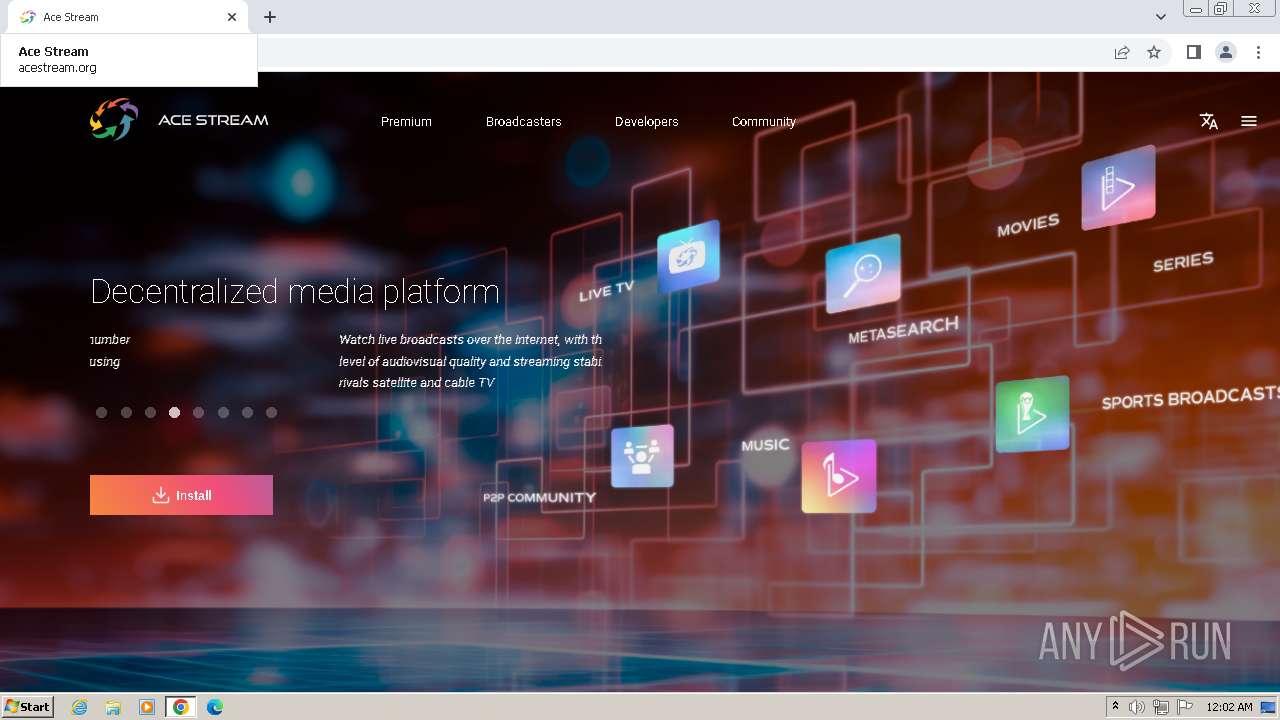This screenshot has width=1280, height=720.
Task: Click the show desktop button
Action: pos(1269,707)
